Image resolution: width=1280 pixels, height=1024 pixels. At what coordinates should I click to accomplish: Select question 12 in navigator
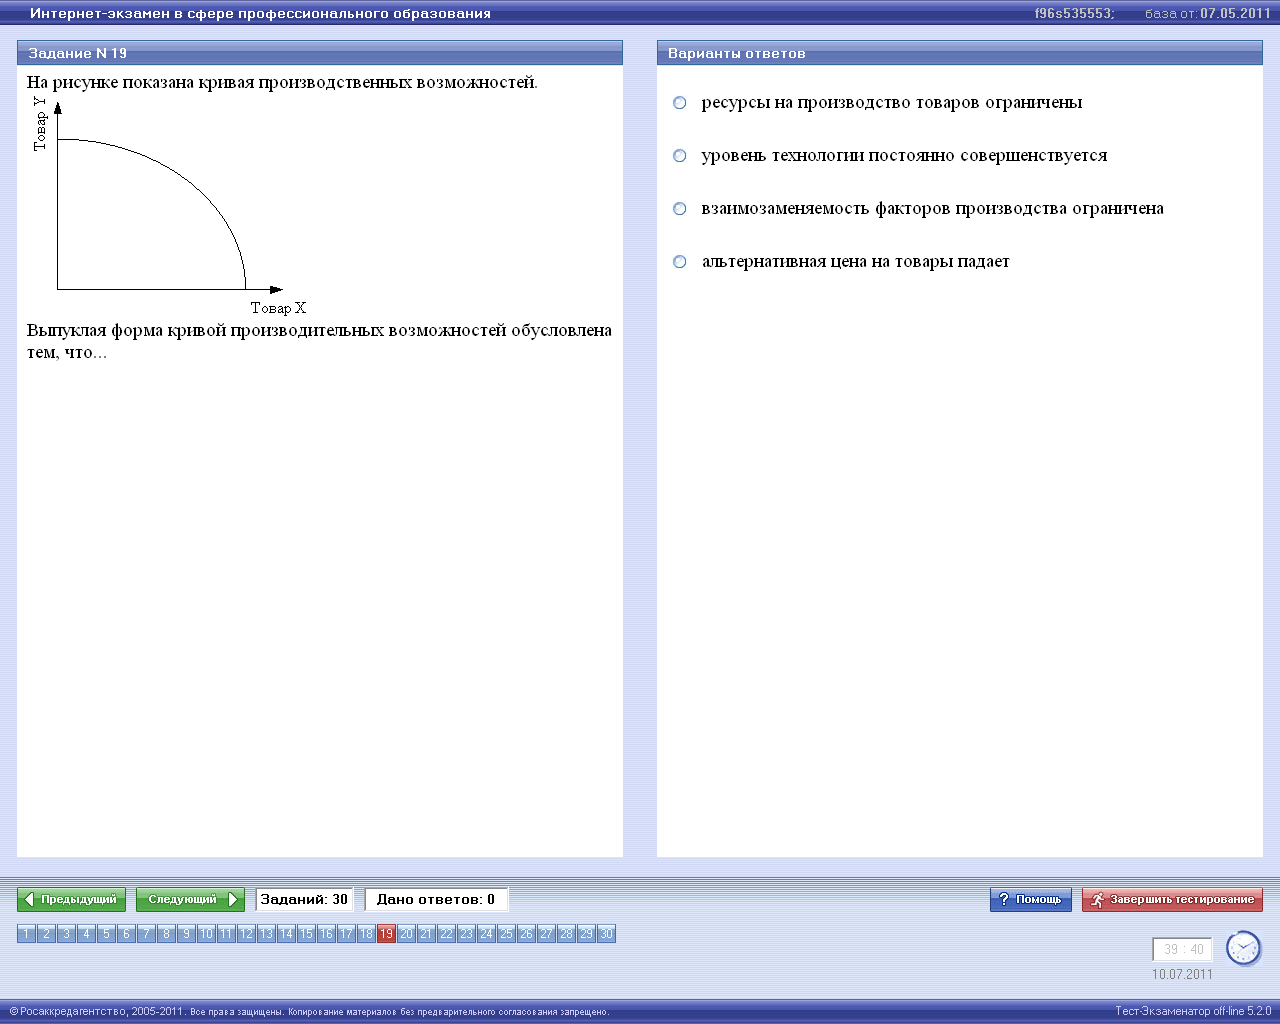pyautogui.click(x=246, y=934)
